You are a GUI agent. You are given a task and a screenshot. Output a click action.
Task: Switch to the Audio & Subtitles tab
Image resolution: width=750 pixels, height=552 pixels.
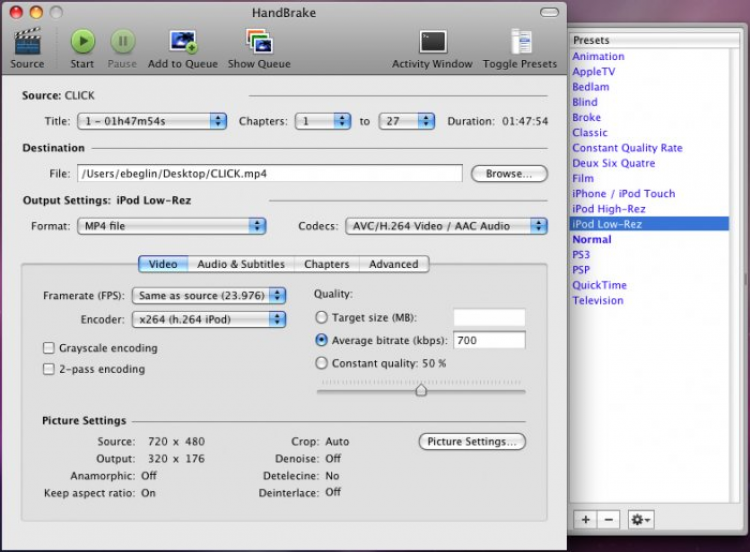[240, 264]
